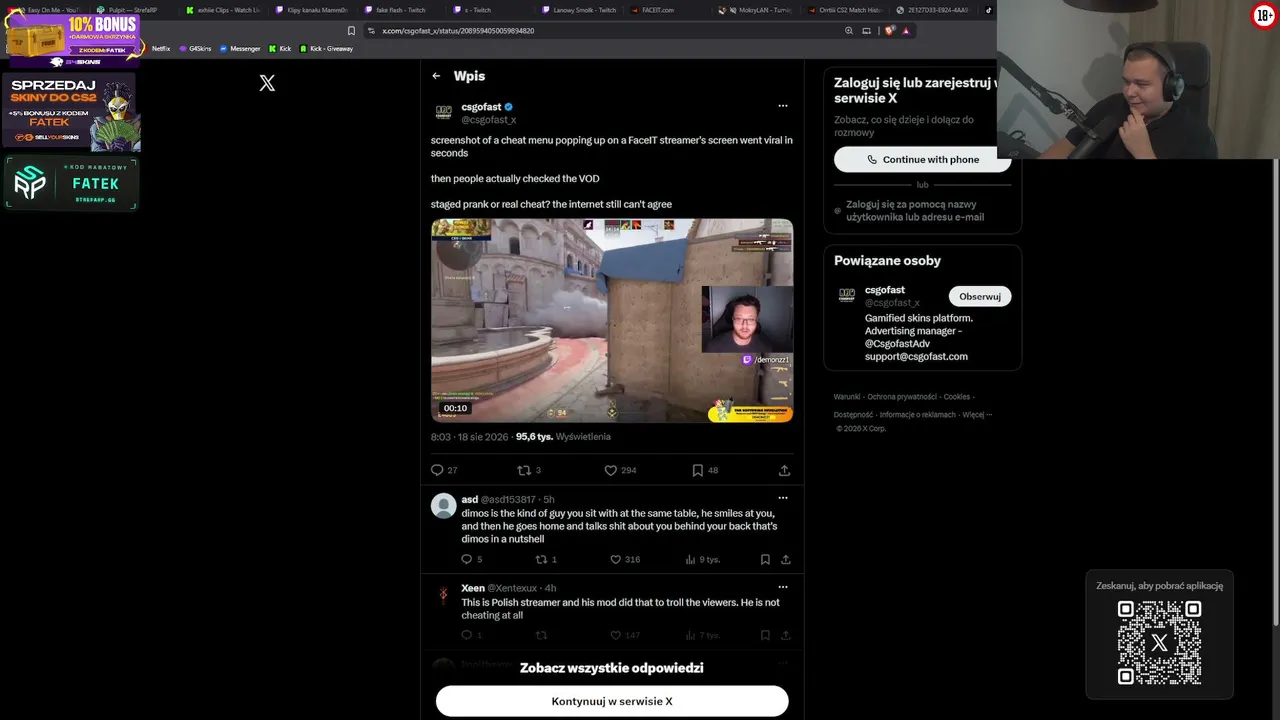Follow csgofast with the Obserwuj button
This screenshot has width=1280, height=720.
pyautogui.click(x=980, y=296)
